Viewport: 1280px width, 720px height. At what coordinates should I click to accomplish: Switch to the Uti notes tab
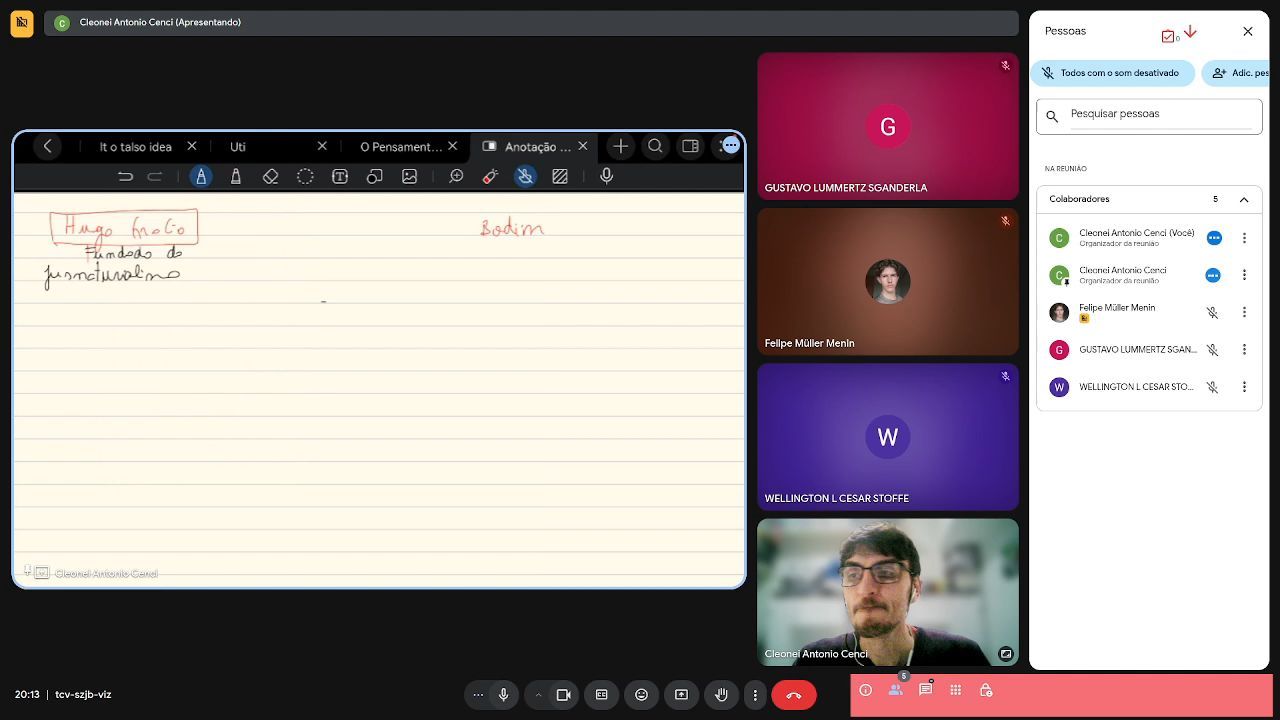238,146
